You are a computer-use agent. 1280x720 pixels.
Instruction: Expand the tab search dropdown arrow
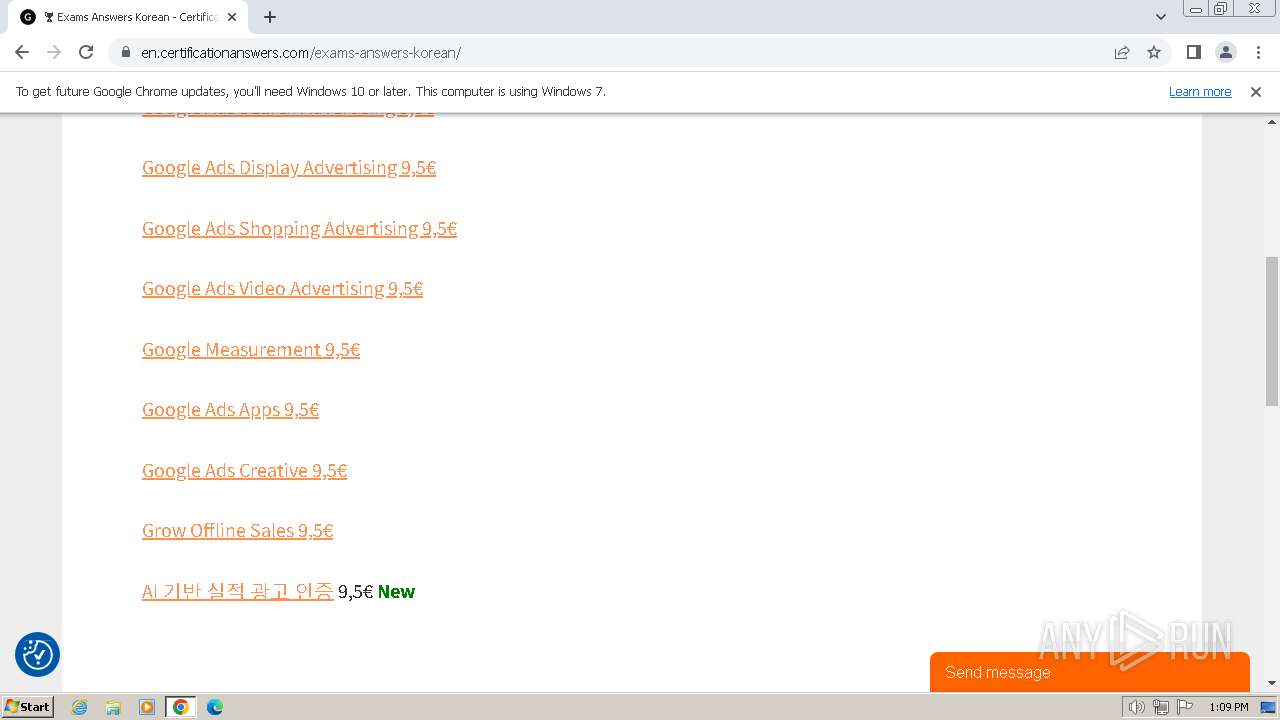[x=1161, y=17]
